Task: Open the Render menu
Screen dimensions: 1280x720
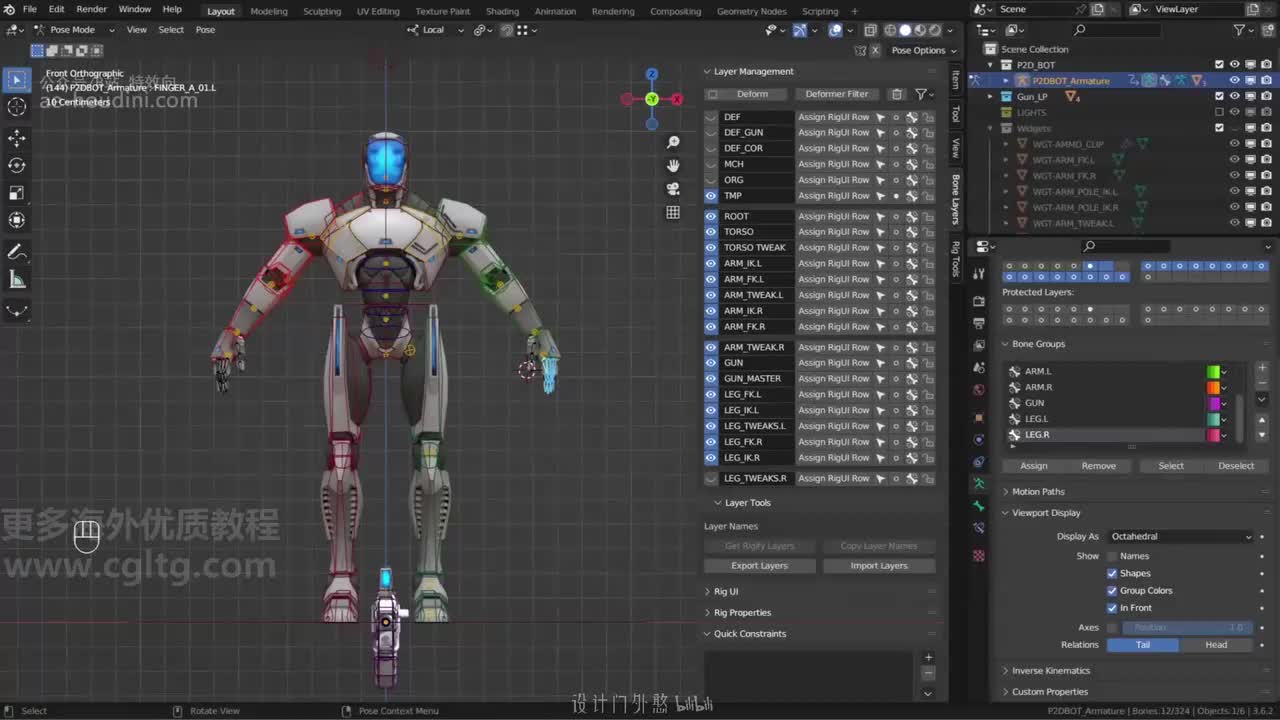Action: tap(91, 9)
